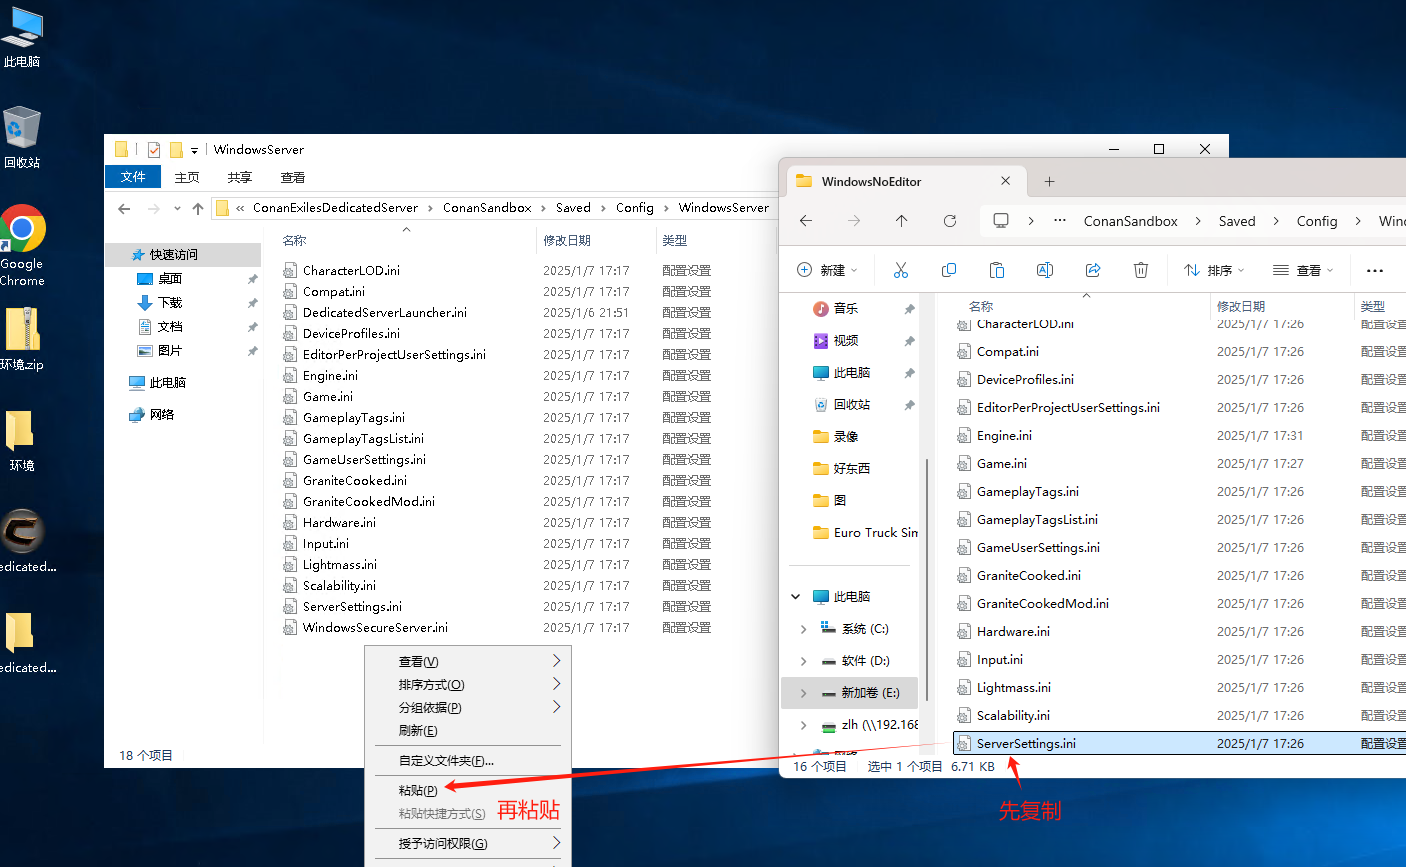Choose 粘贴(P) from the context menu

click(x=468, y=790)
